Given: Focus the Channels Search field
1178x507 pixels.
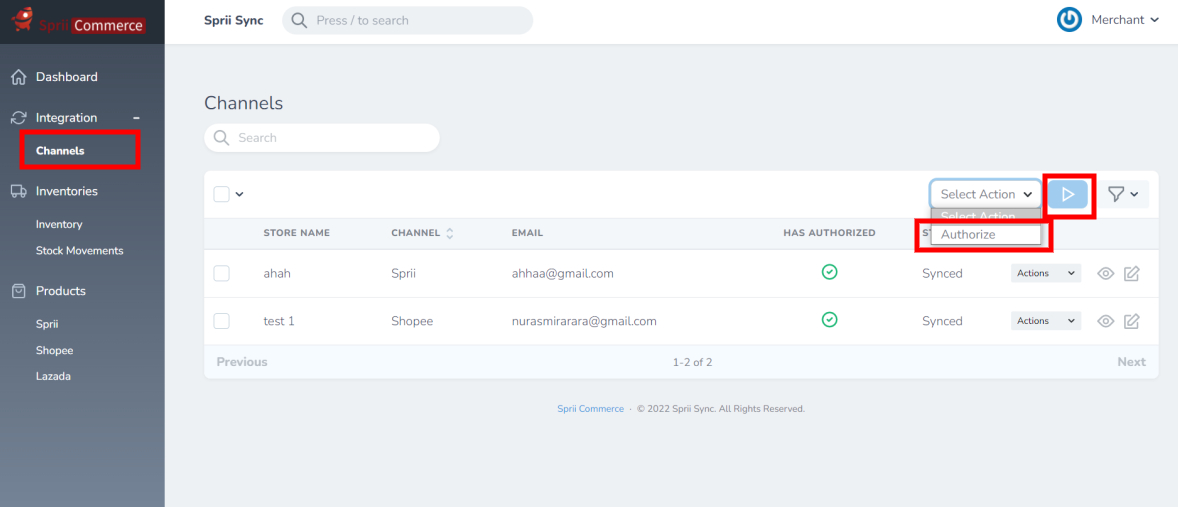Looking at the screenshot, I should pos(322,137).
